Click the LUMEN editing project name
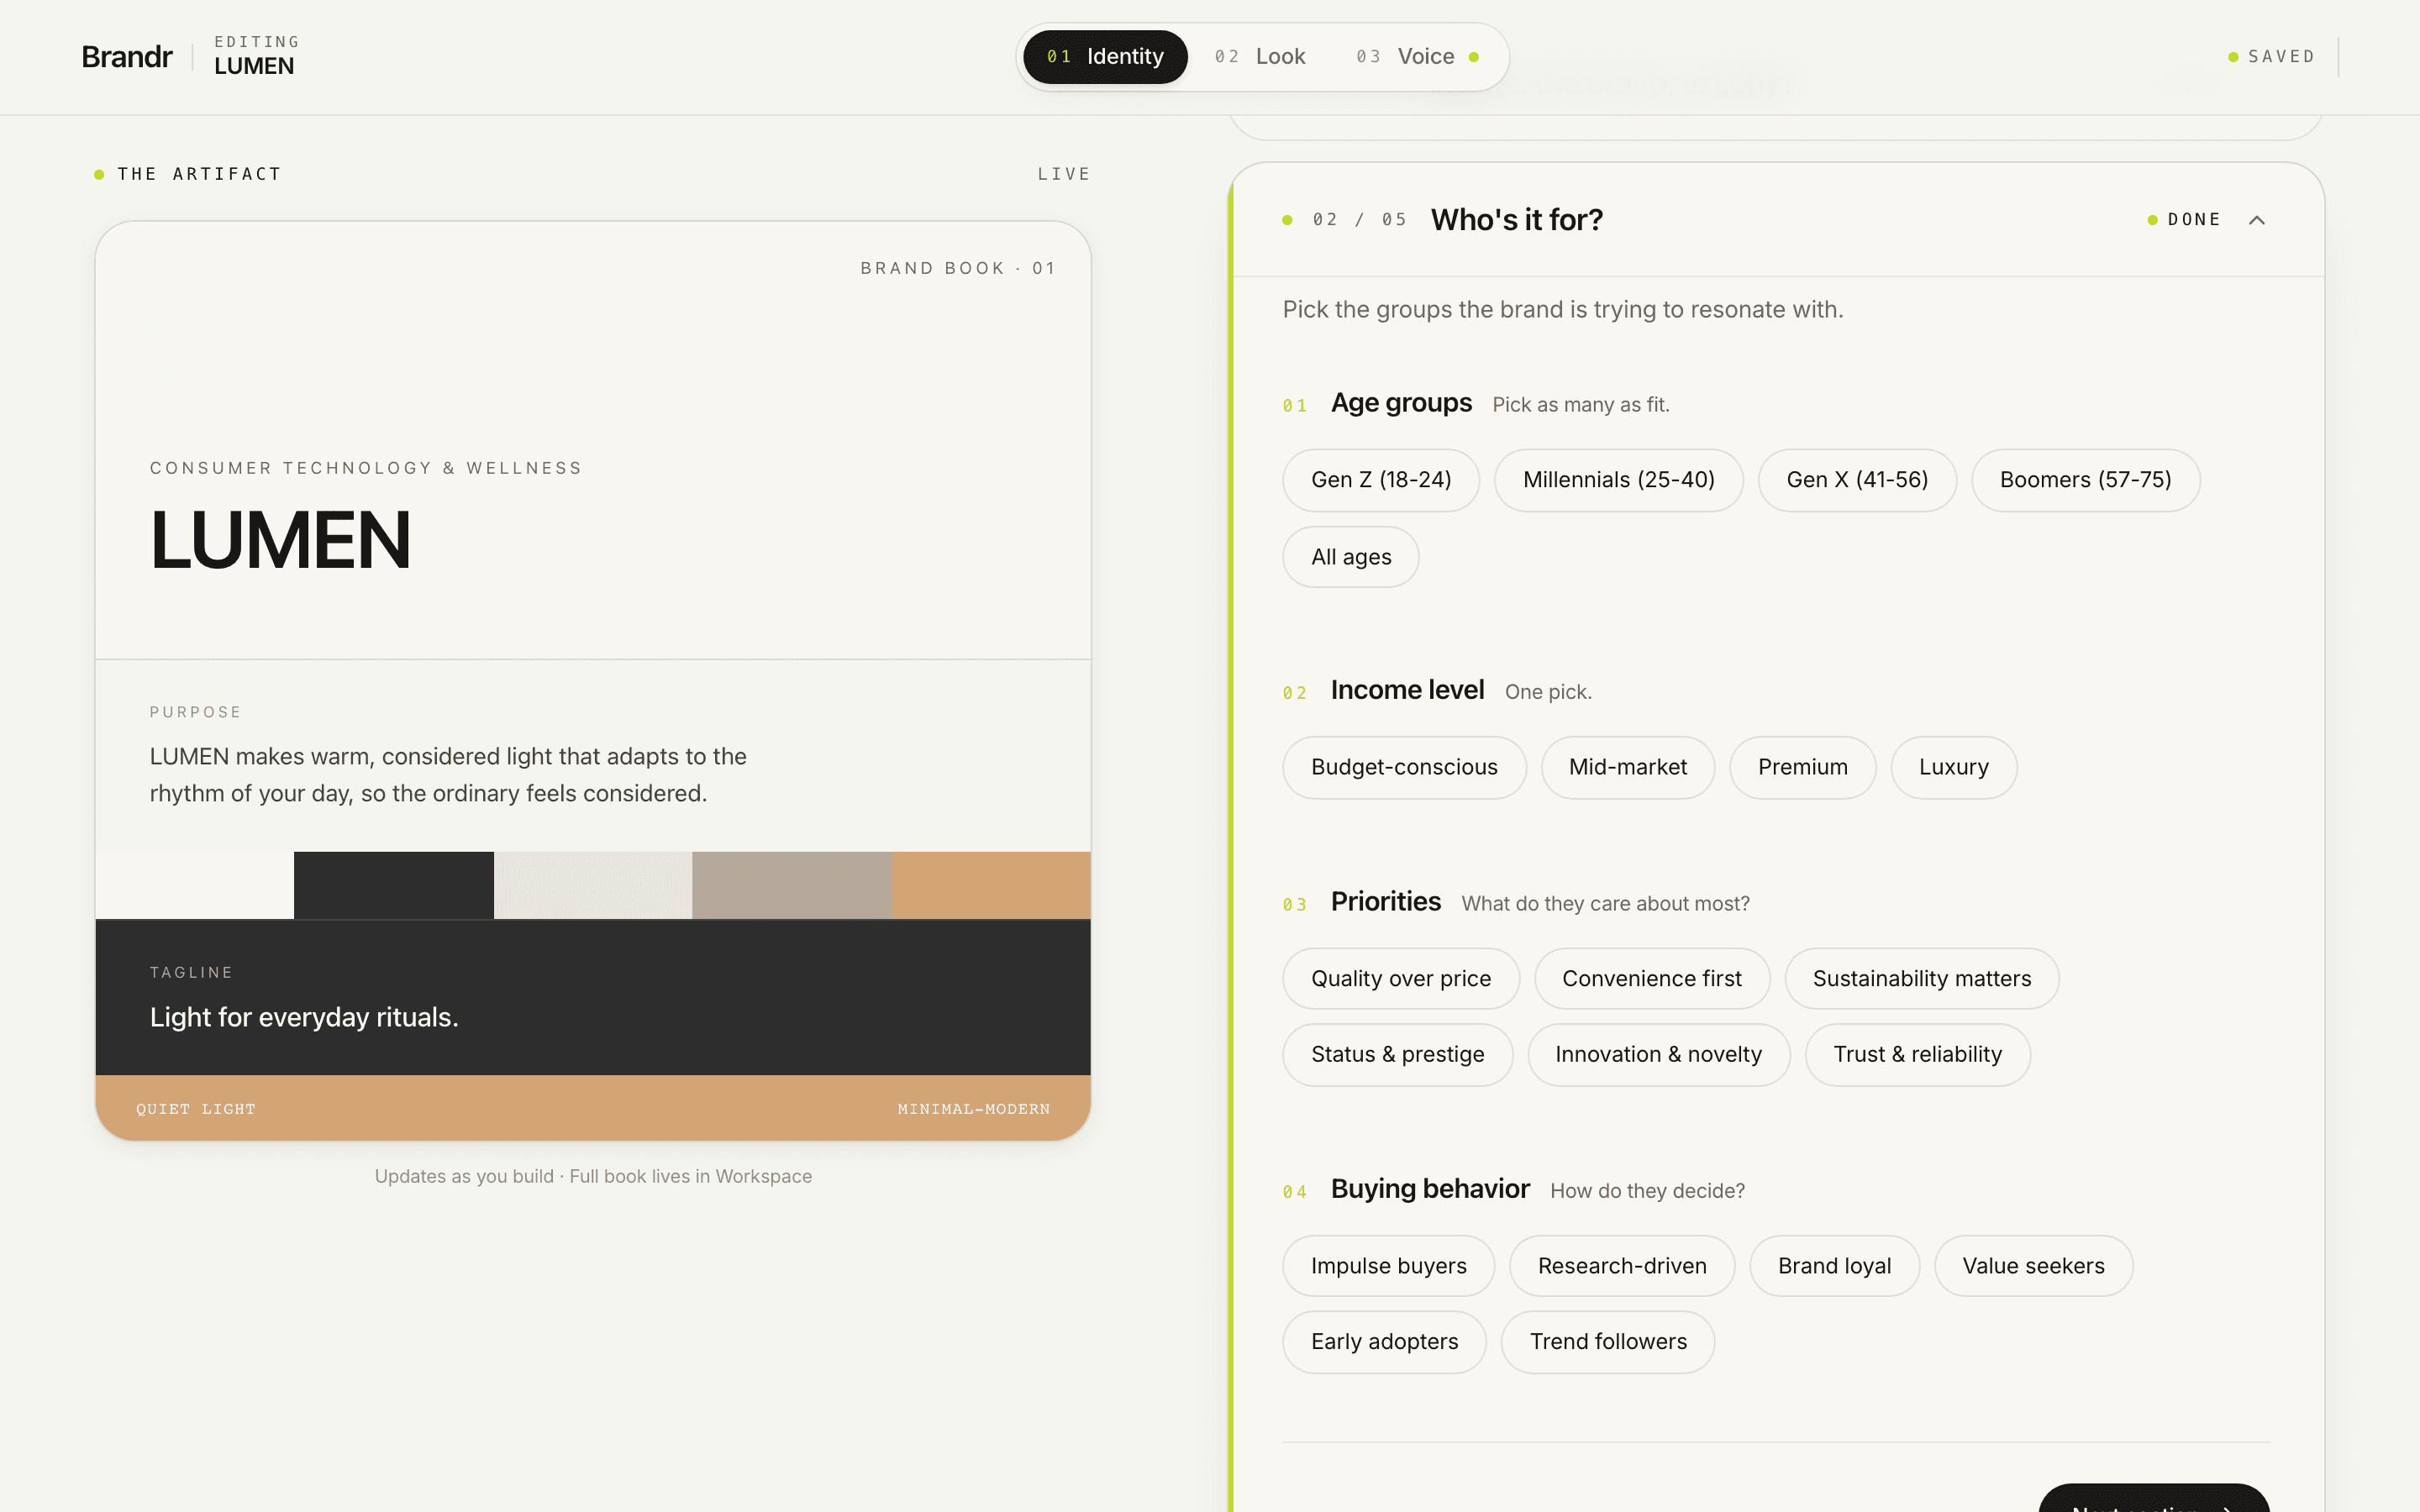Image resolution: width=2420 pixels, height=1512 pixels. tap(254, 66)
